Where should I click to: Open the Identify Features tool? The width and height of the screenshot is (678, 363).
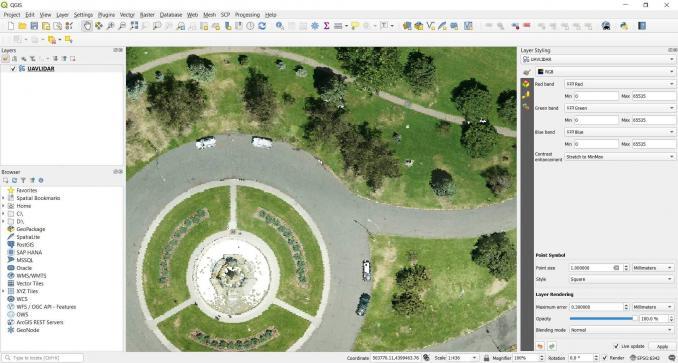click(280, 26)
